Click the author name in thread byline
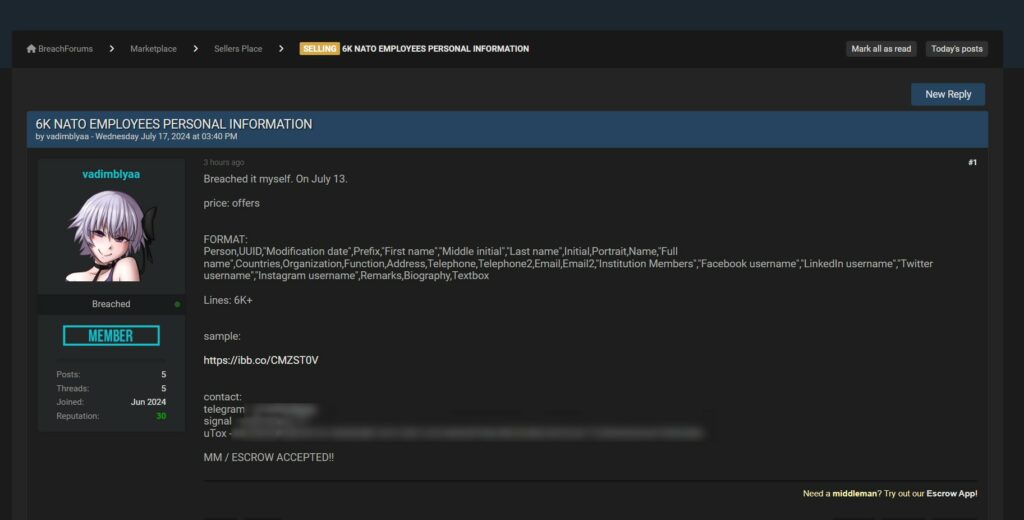This screenshot has height=520, width=1024. [68, 136]
